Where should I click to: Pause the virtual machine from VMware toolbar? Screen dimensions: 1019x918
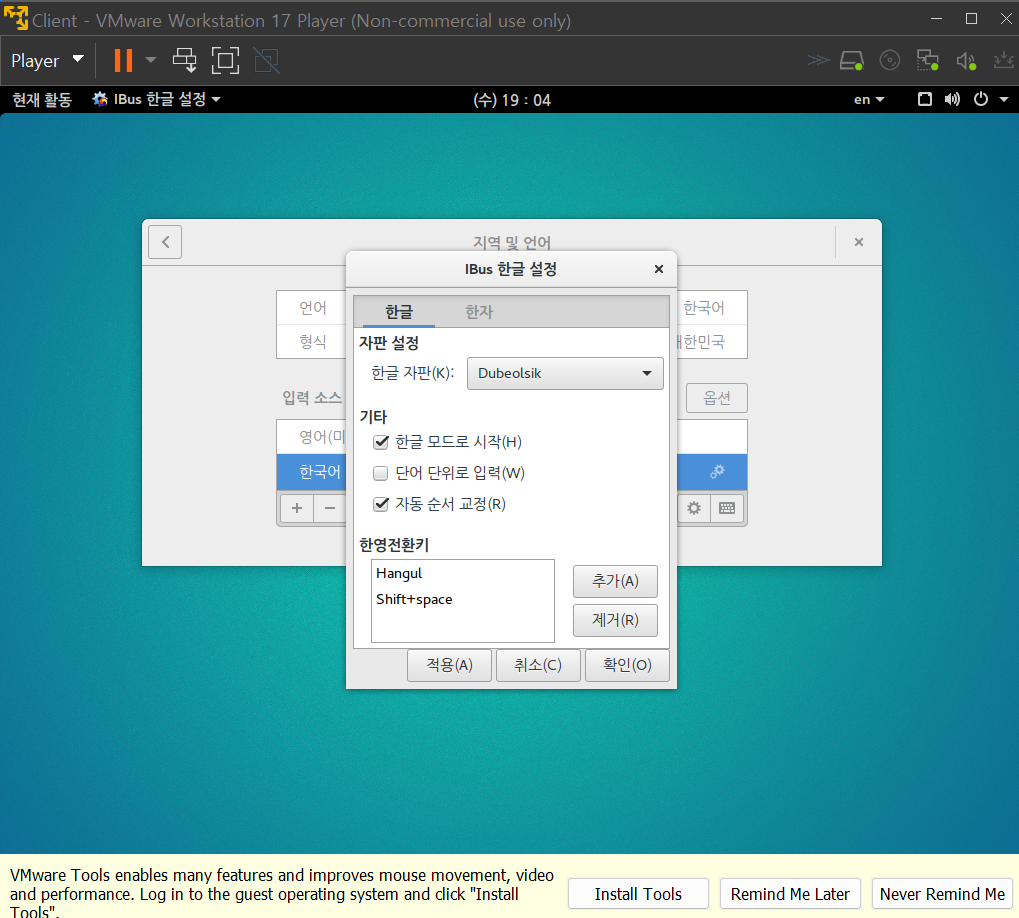pyautogui.click(x=123, y=60)
